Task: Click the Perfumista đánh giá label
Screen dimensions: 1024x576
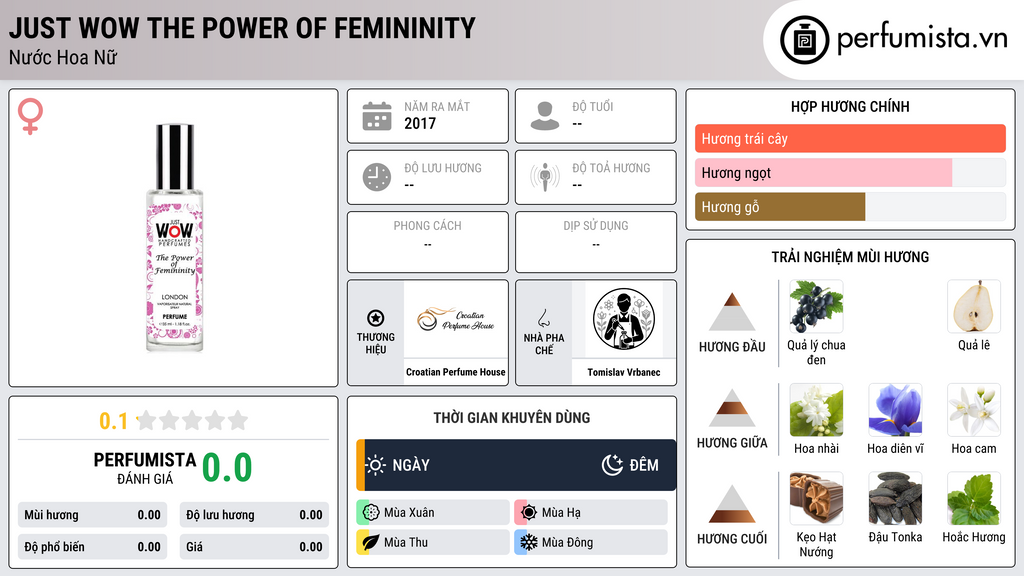Action: 145,468
